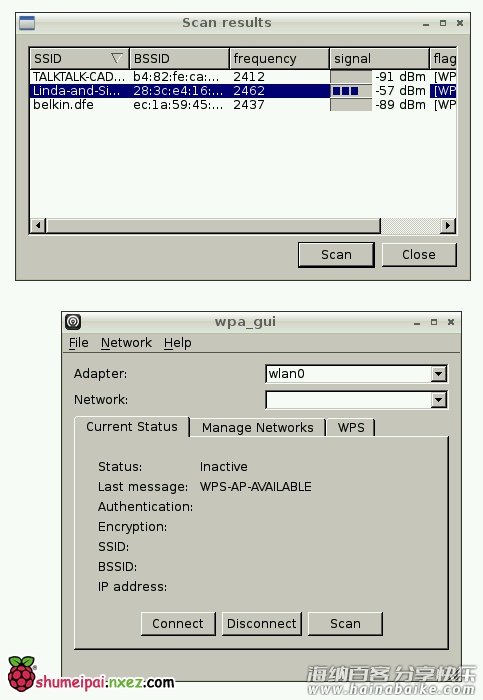Click the horizontal scrollbar right arrow
This screenshot has height=700, width=483.
[x=448, y=225]
